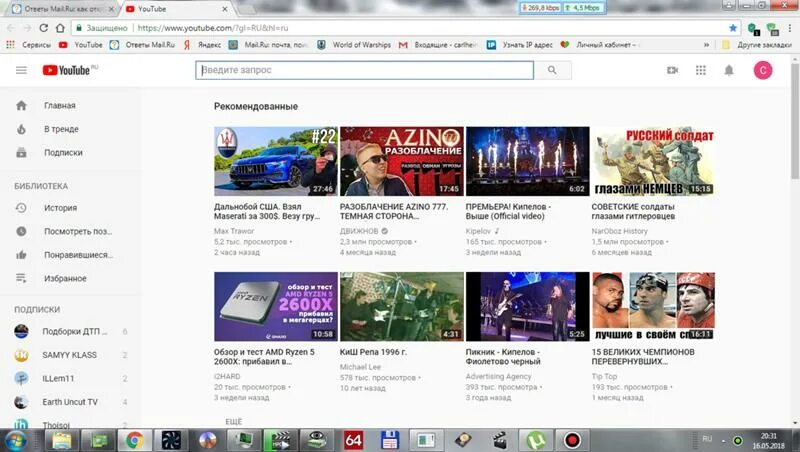The height and width of the screenshot is (452, 800).
Task: Open Chrome from the taskbar
Action: click(135, 440)
